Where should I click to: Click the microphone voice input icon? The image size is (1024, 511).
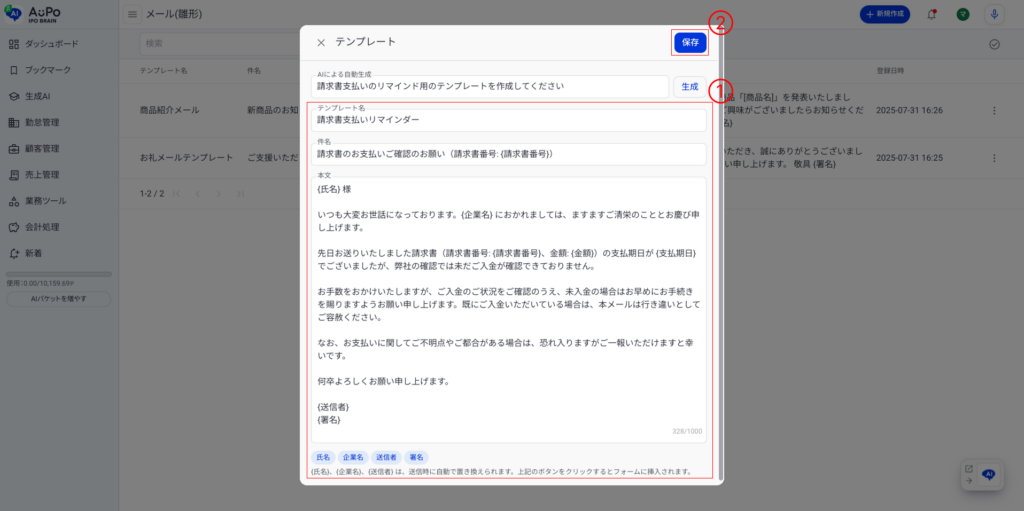994,15
